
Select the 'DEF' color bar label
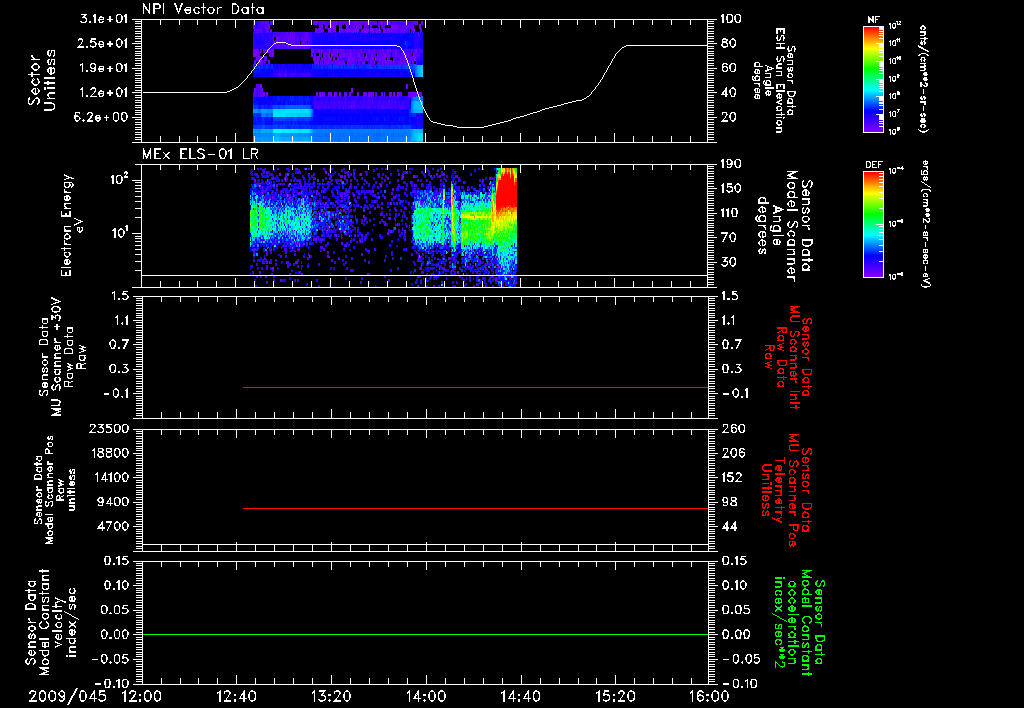pos(874,165)
